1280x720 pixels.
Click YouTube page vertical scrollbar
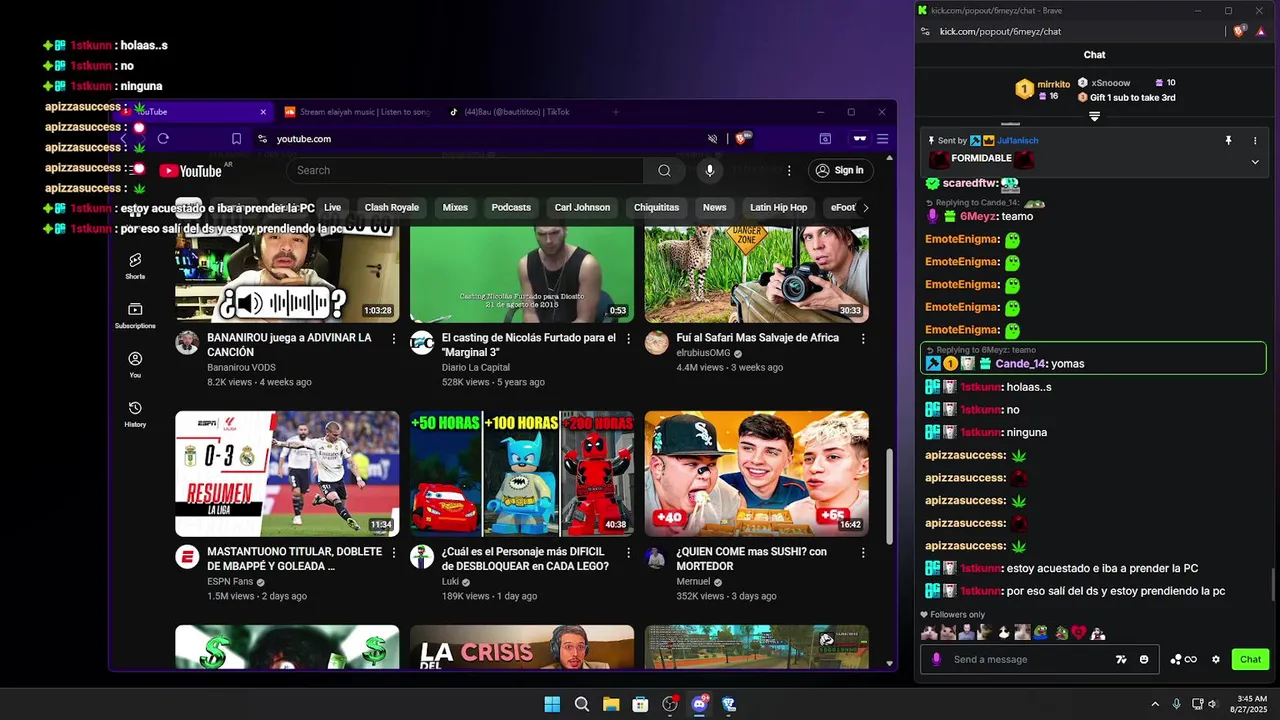coord(889,496)
